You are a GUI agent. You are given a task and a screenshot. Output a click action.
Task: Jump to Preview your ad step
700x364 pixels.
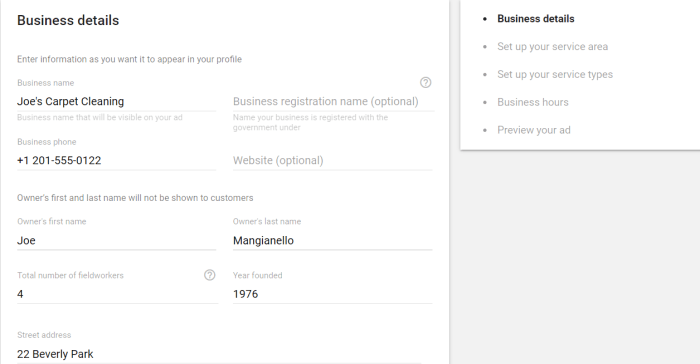coord(534,130)
